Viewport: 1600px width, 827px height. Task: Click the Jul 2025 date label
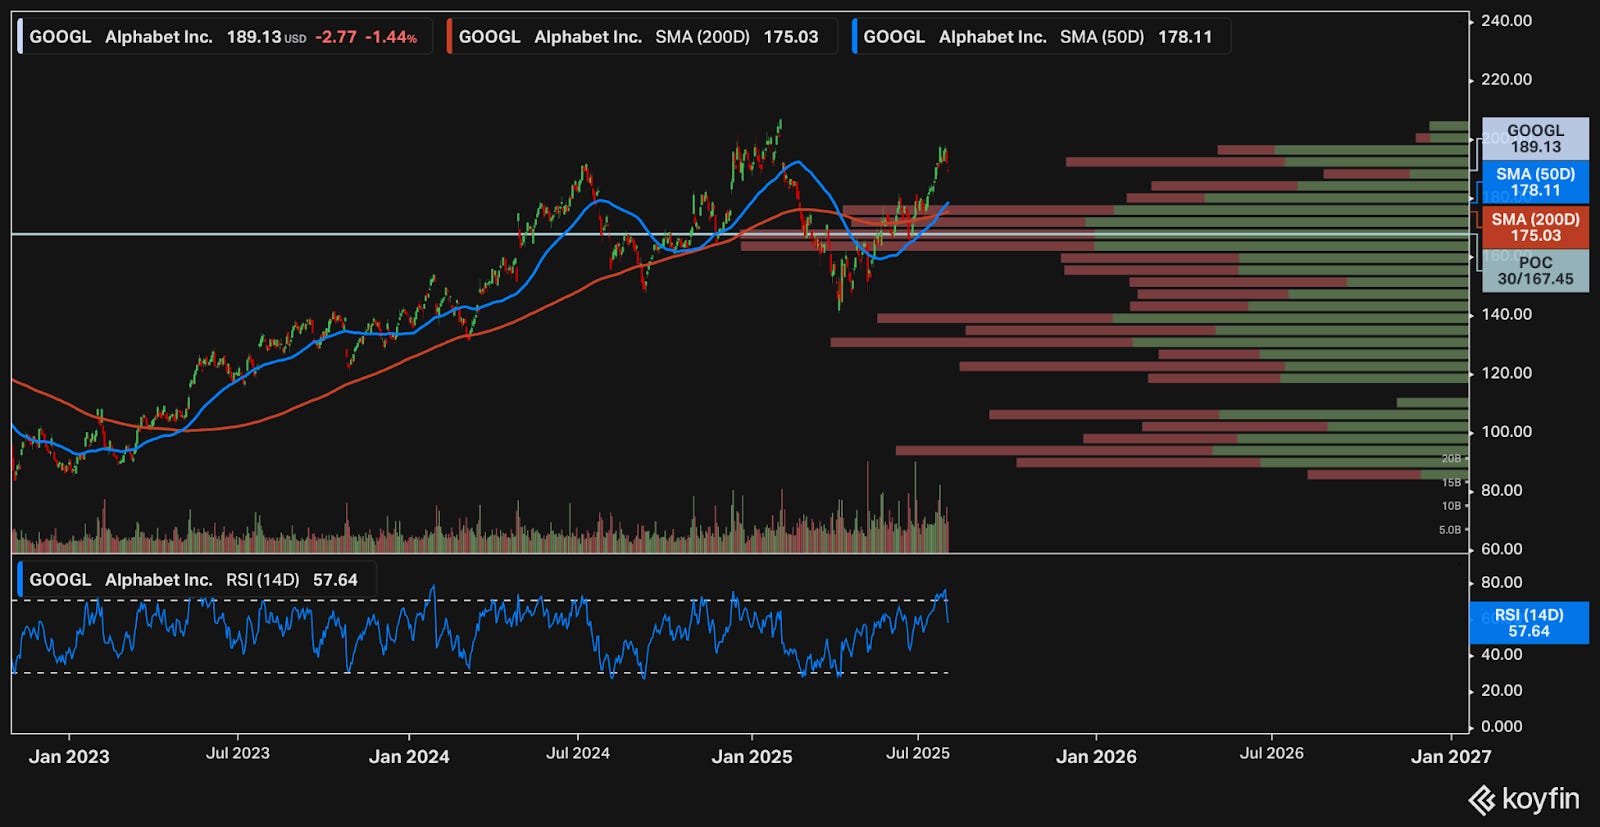[918, 753]
